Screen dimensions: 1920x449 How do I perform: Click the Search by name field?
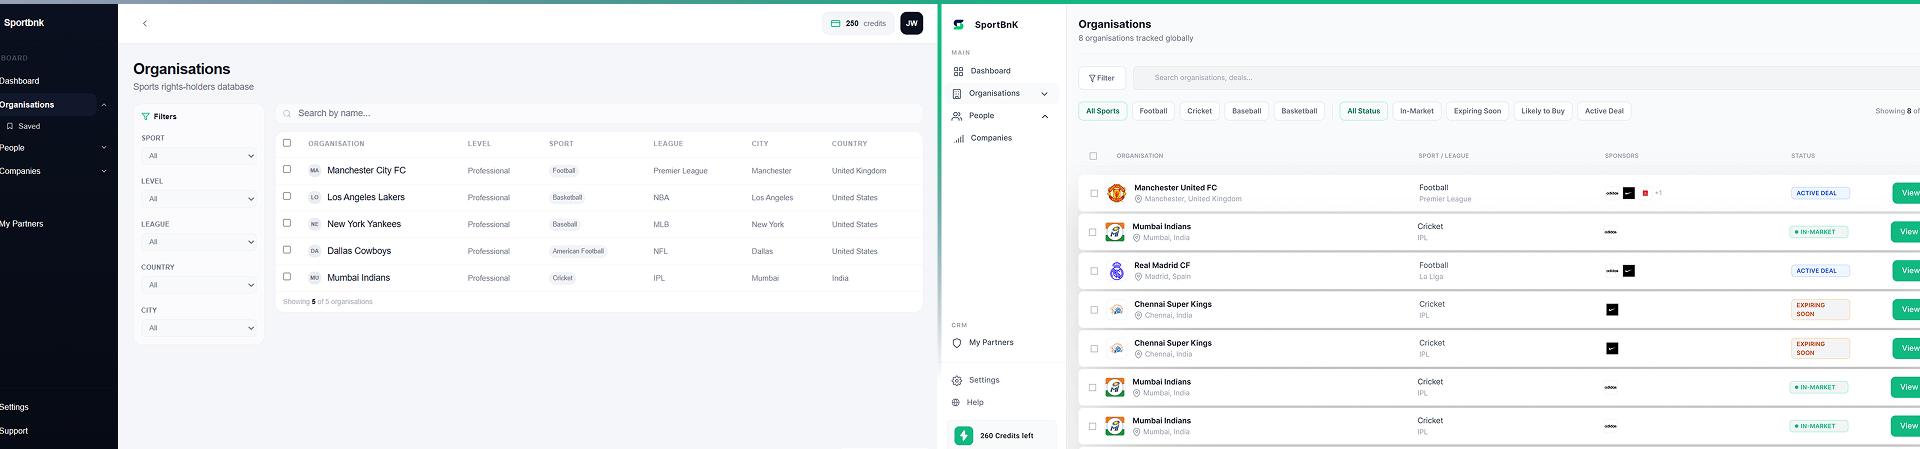[600, 114]
